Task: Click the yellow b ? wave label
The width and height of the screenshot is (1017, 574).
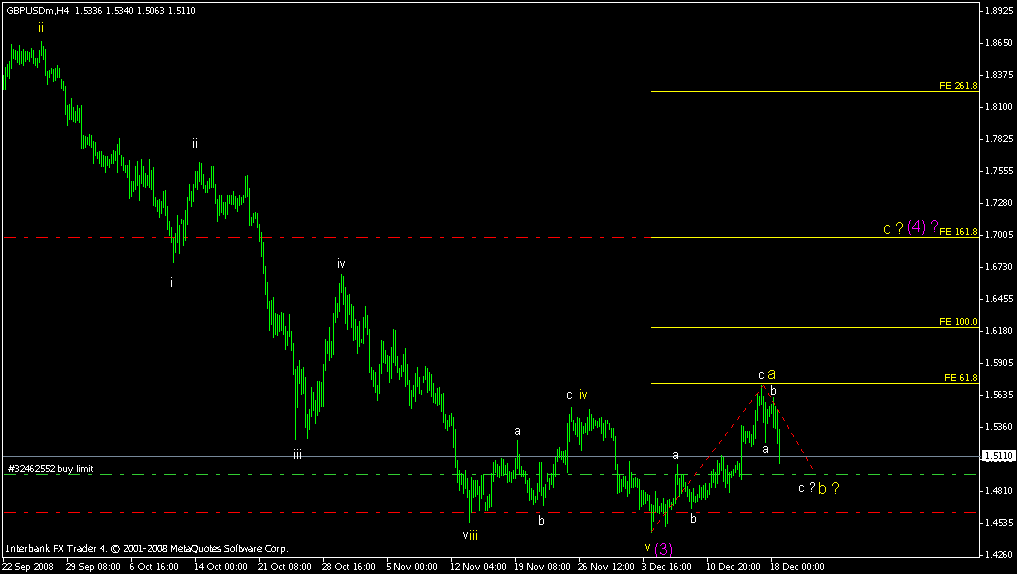Action: (x=828, y=488)
